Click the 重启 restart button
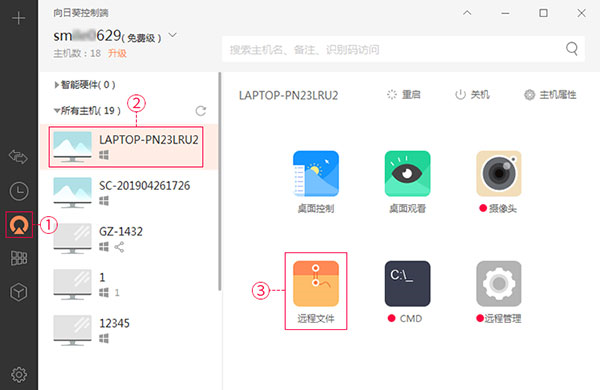 (404, 95)
